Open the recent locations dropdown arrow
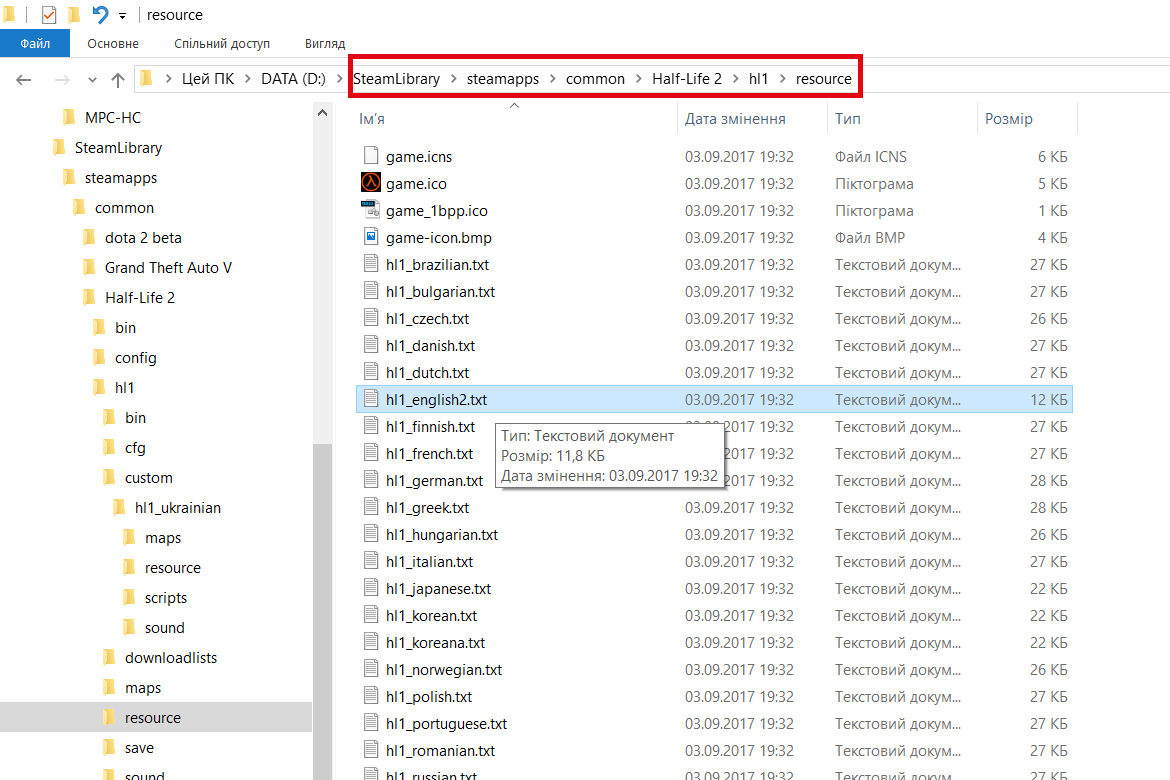 pyautogui.click(x=92, y=79)
